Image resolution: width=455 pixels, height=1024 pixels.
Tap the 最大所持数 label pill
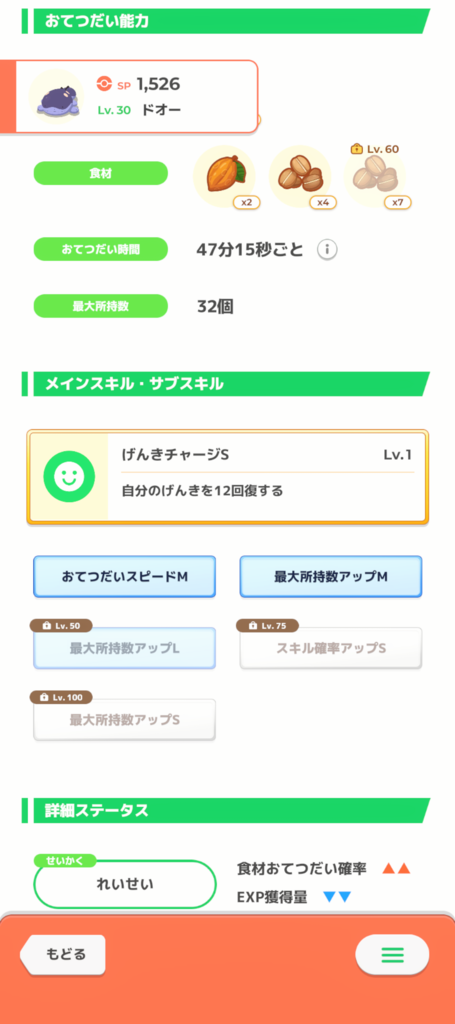101,306
